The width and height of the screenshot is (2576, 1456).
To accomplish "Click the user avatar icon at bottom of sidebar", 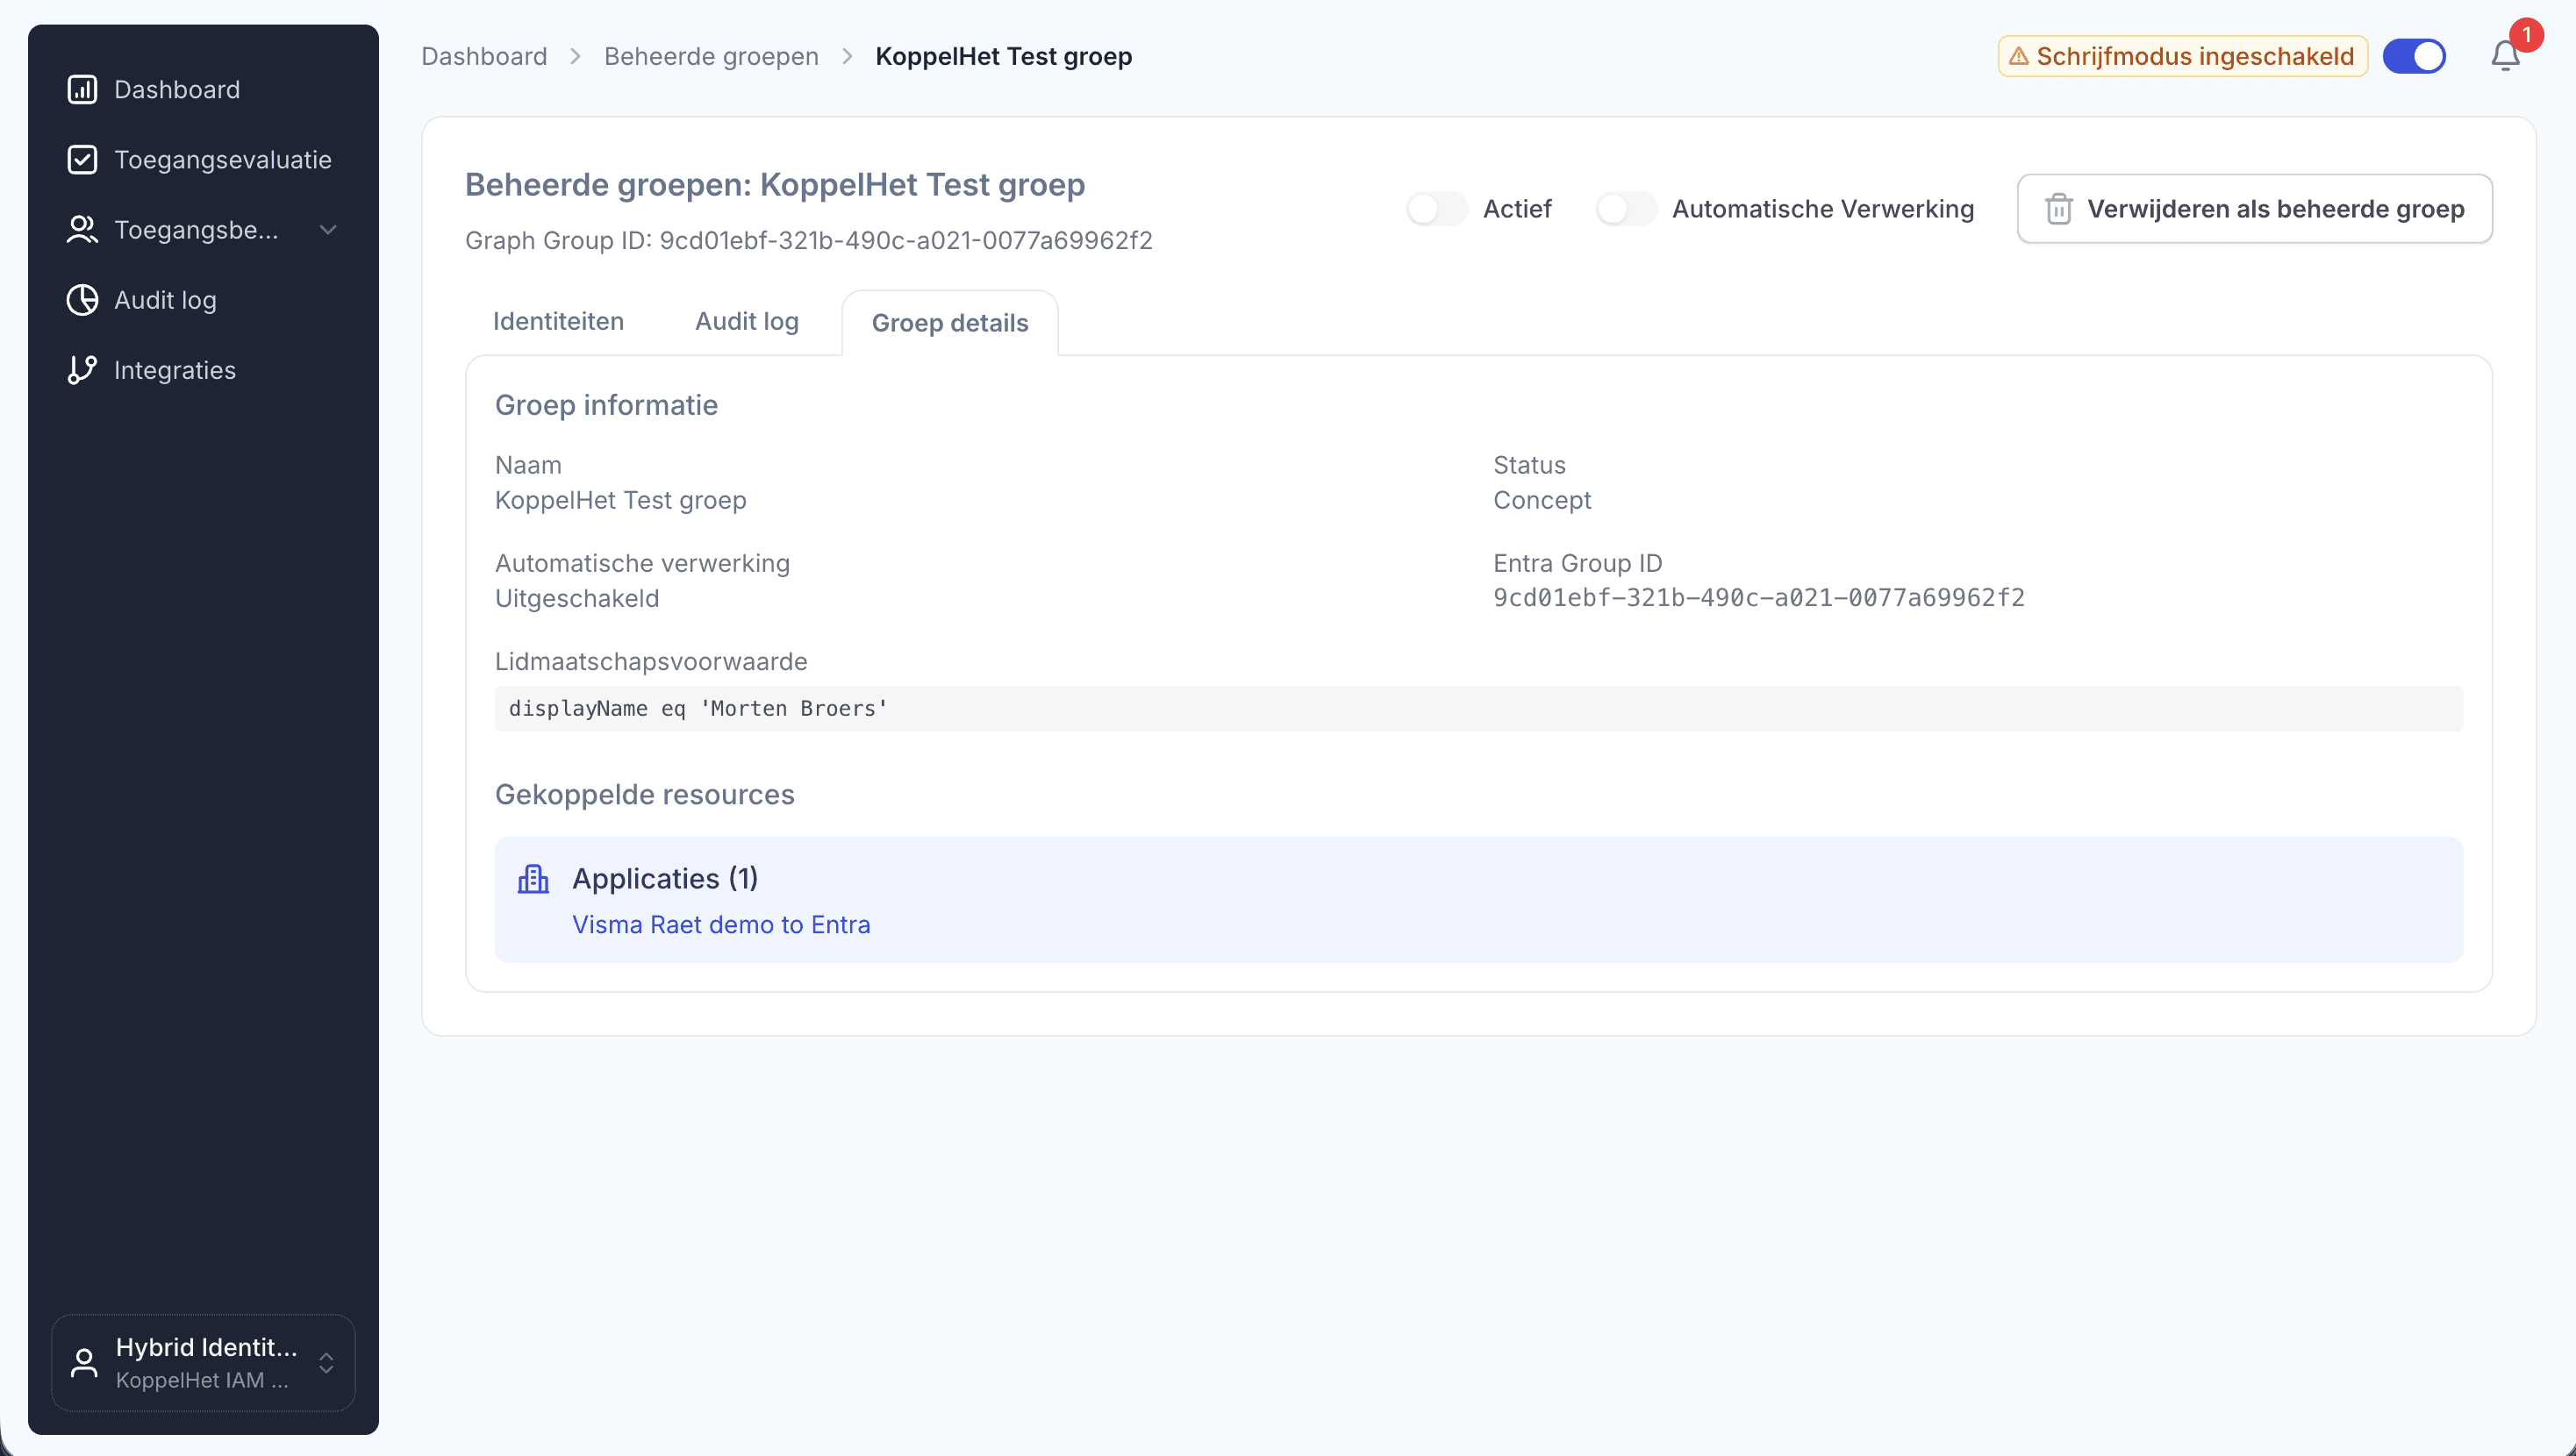I will (x=84, y=1363).
